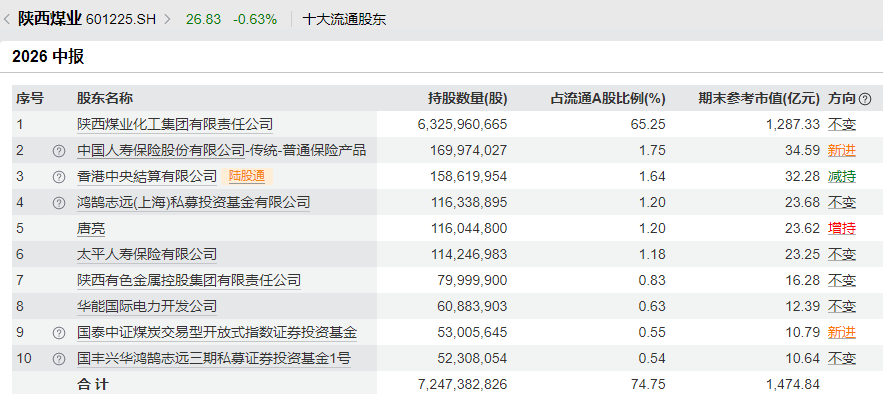This screenshot has height=394, width=883.
Task: Open shareholder 香港中央结算有限公司
Action: (x=146, y=176)
